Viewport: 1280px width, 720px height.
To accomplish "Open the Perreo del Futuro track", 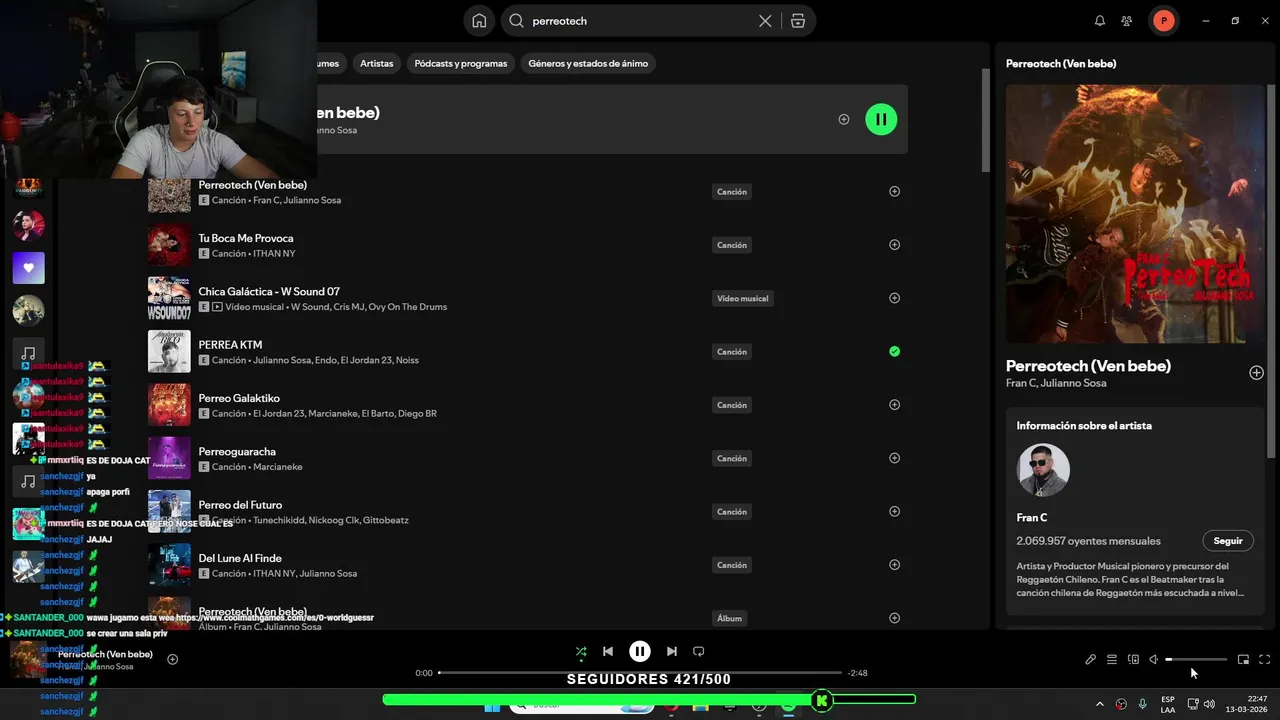I will tap(240, 505).
